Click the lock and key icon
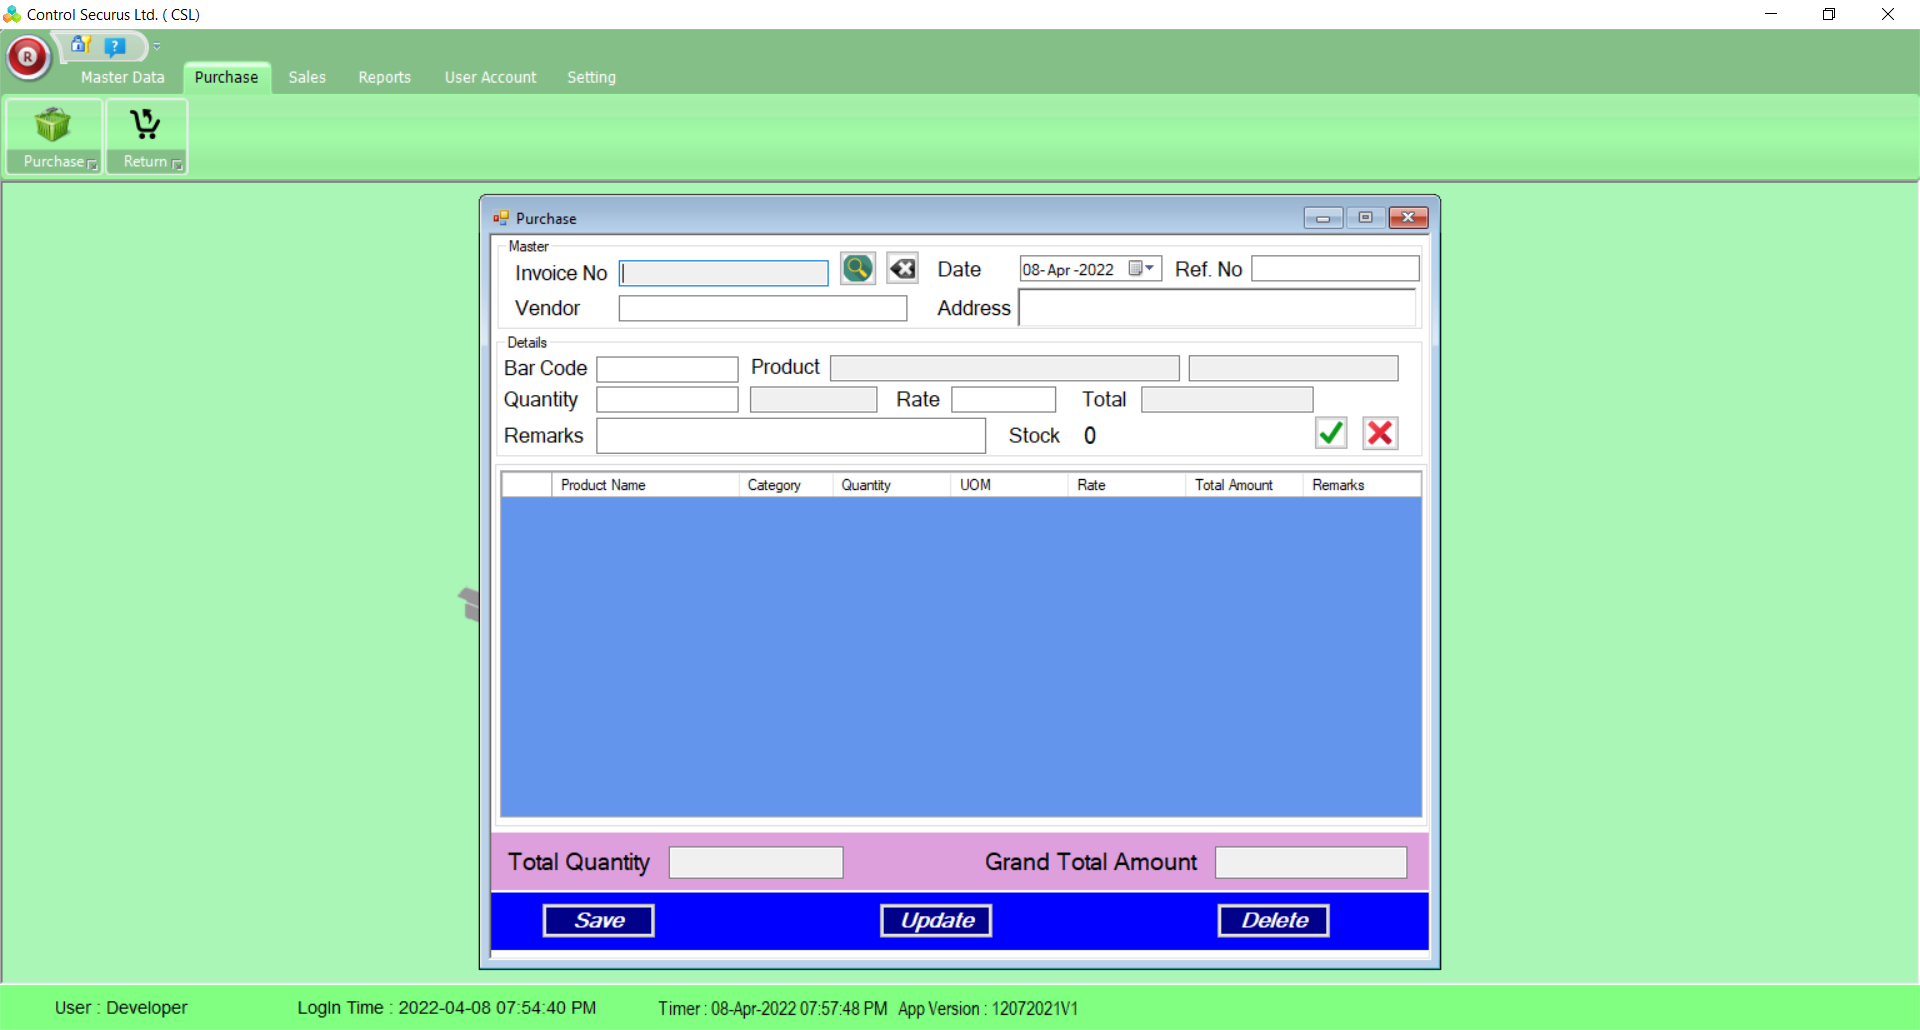This screenshot has width=1920, height=1030. [x=81, y=45]
